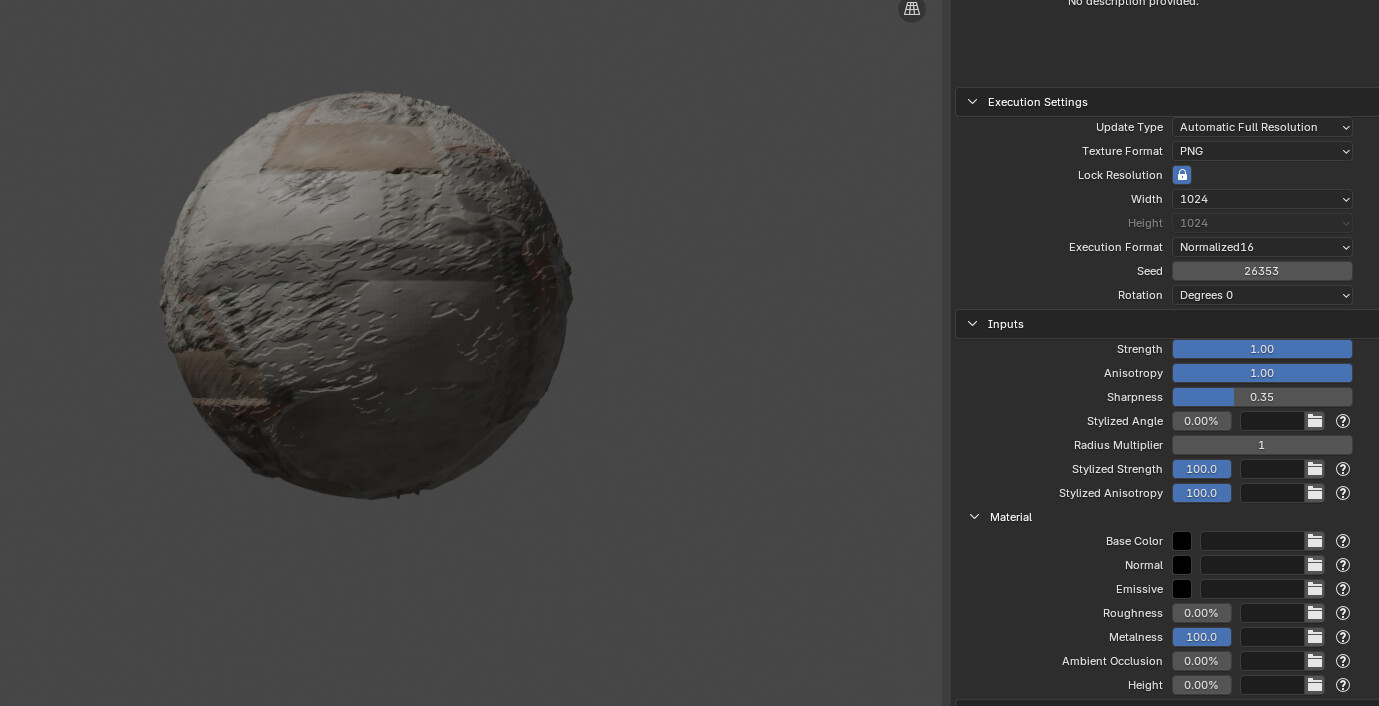Click help icon next to Metalness
This screenshot has height=706, width=1379.
tap(1343, 637)
